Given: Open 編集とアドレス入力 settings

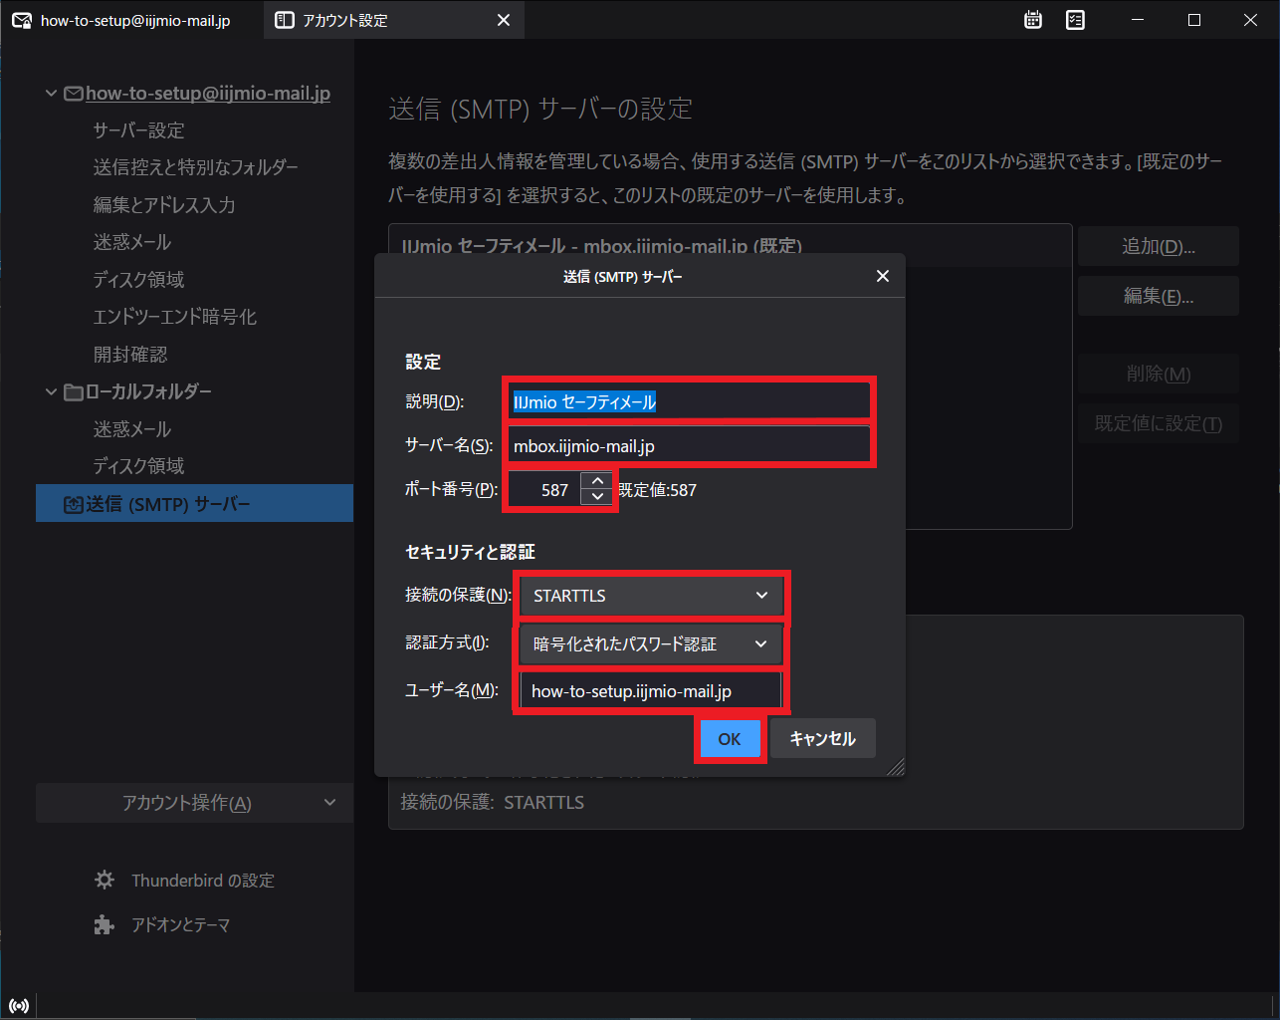Looking at the screenshot, I should (164, 205).
